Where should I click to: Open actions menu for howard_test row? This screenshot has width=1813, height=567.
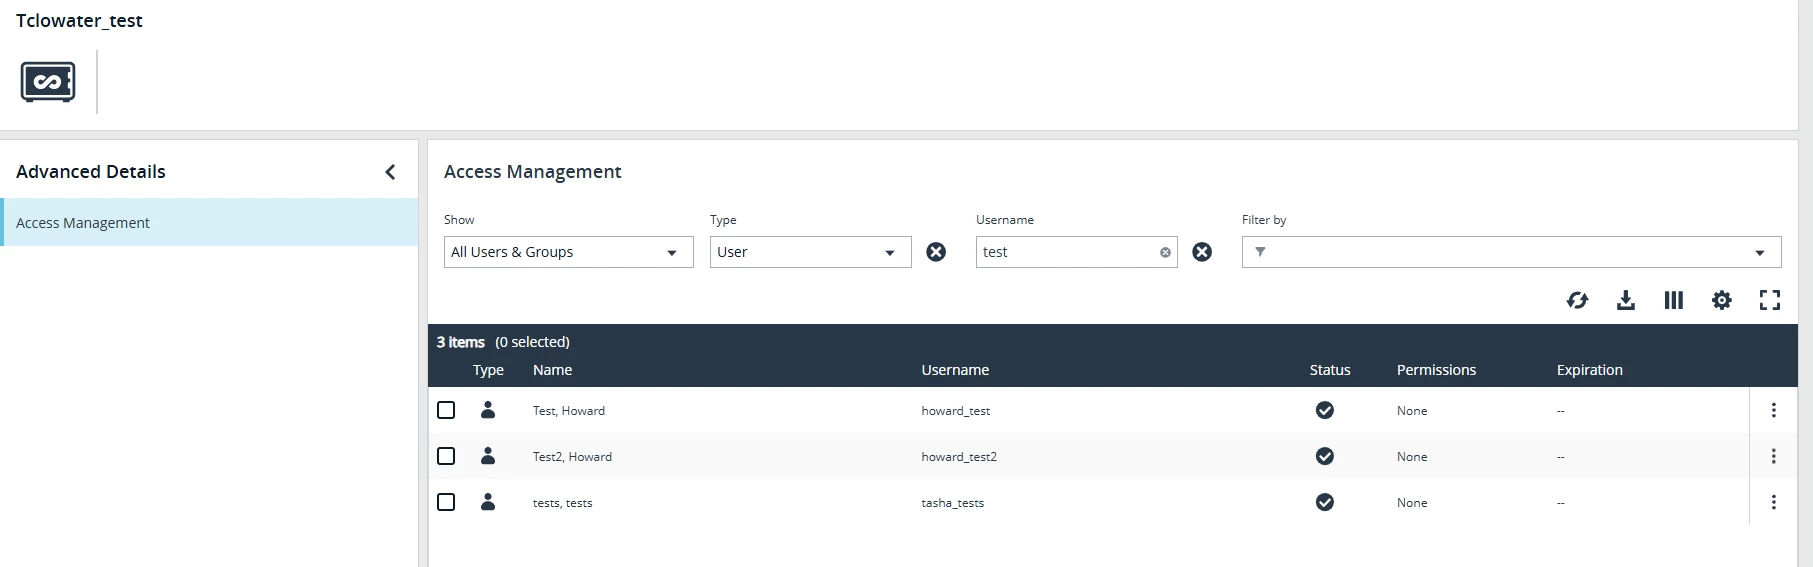(1774, 410)
